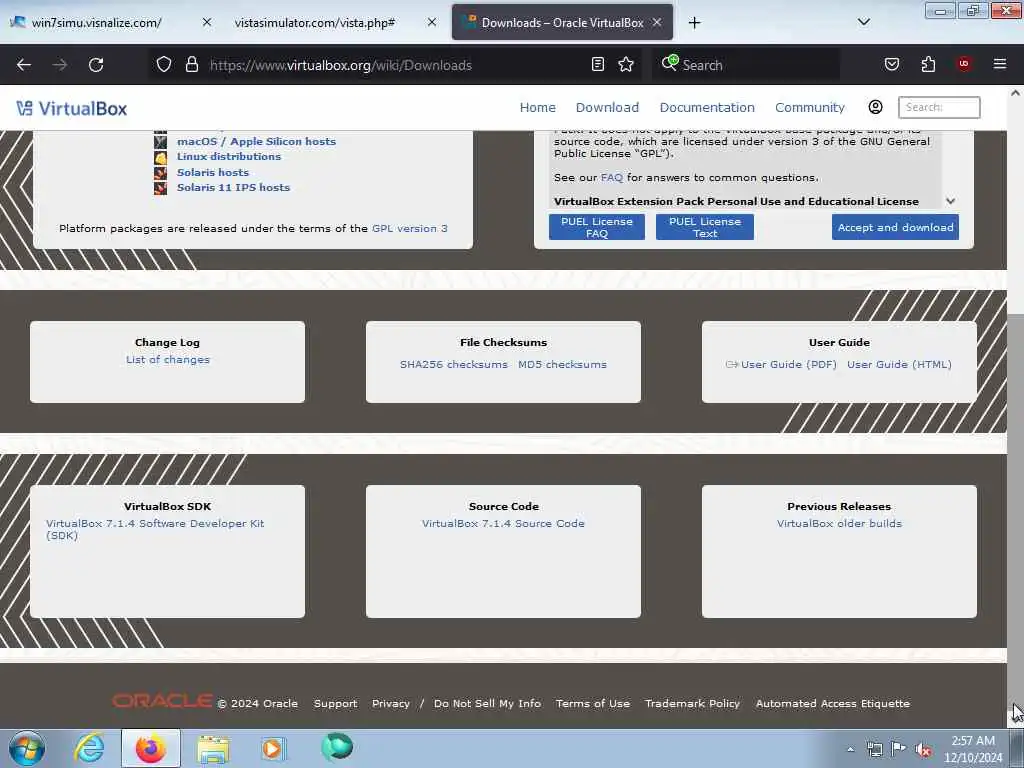The width and height of the screenshot is (1024, 768).
Task: Open VirtualBox 7.1.4 Source Code link
Action: pos(503,524)
